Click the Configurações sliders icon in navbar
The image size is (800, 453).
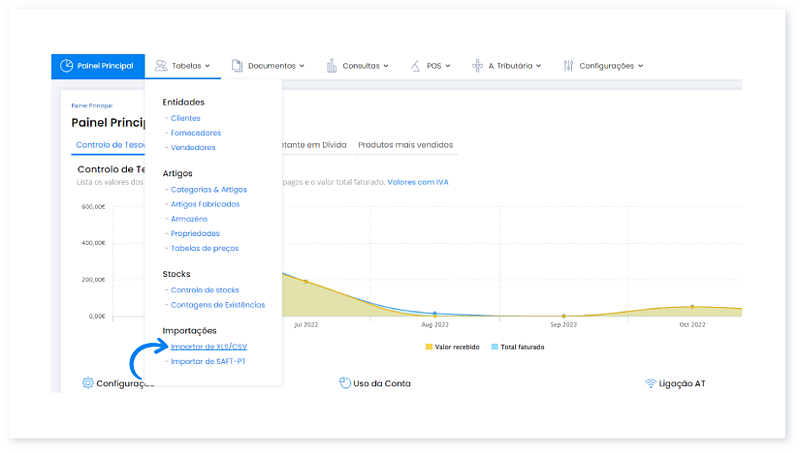click(x=568, y=66)
